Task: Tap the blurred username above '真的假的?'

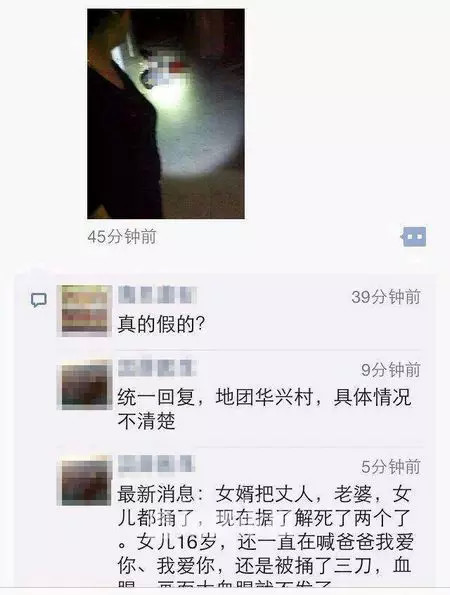Action: click(157, 295)
